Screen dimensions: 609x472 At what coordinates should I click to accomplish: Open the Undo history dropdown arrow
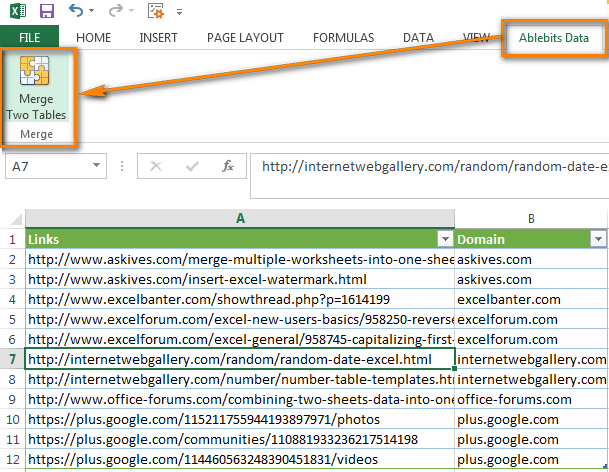tap(92, 10)
